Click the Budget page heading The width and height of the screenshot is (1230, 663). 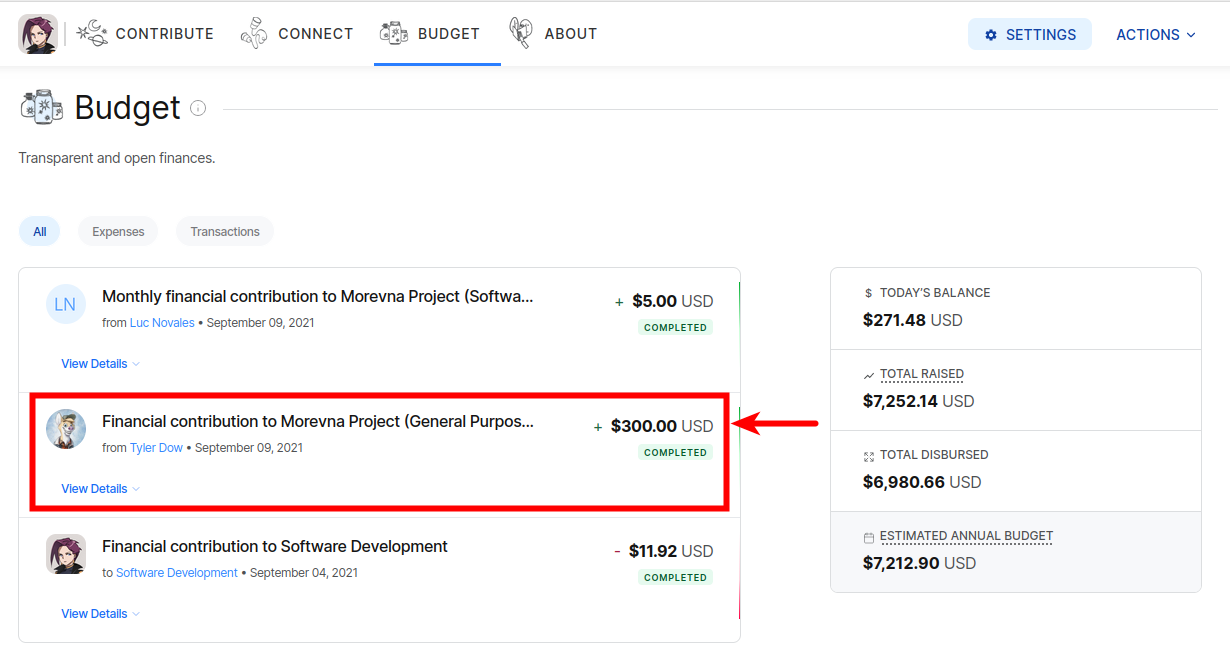pyautogui.click(x=128, y=108)
